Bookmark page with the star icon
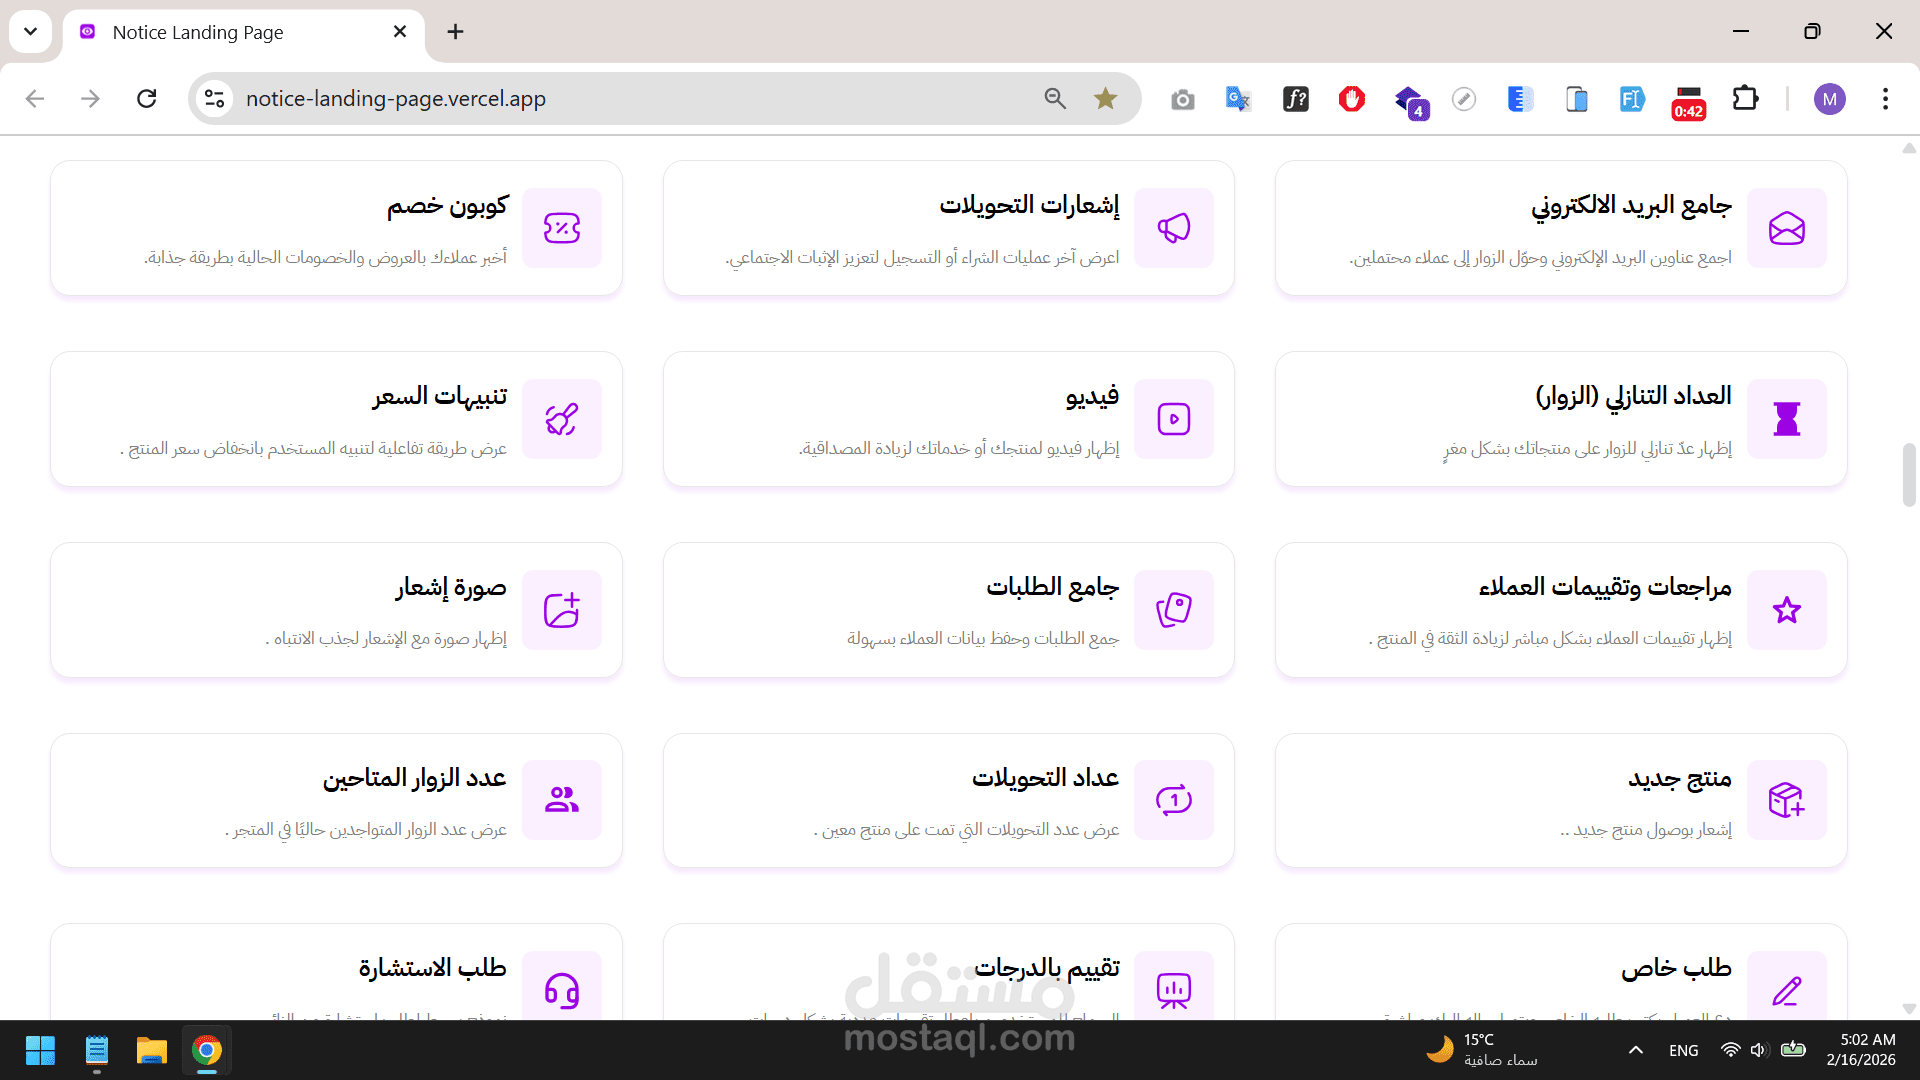 1105,99
